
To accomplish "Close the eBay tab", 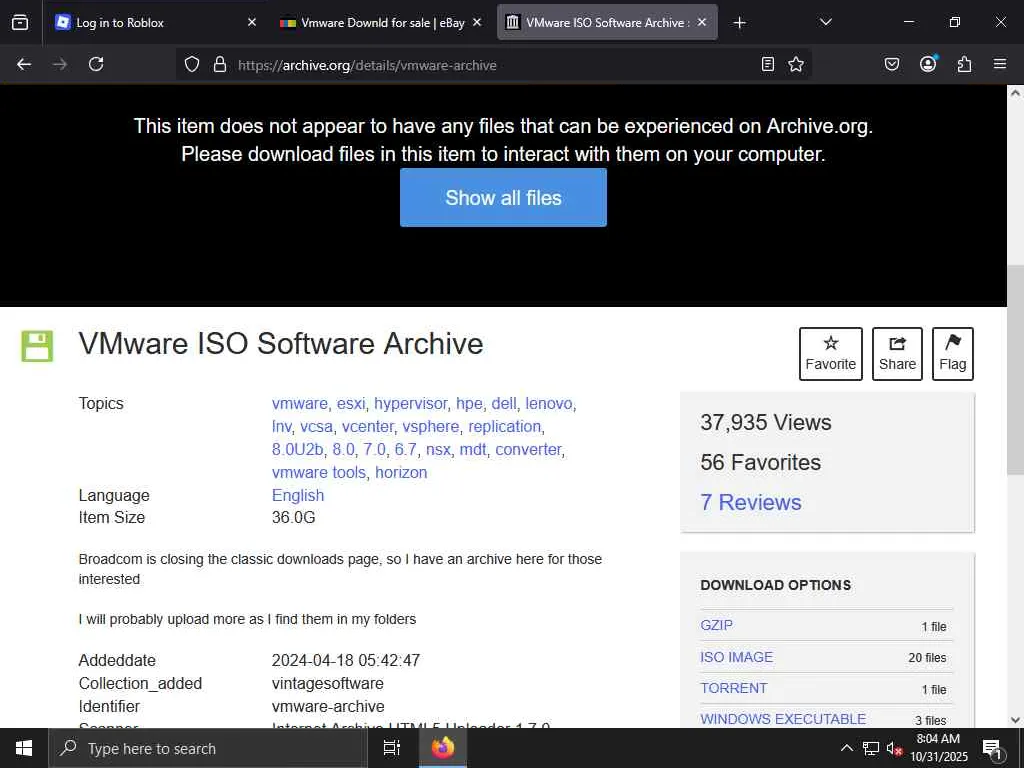I will [x=477, y=22].
